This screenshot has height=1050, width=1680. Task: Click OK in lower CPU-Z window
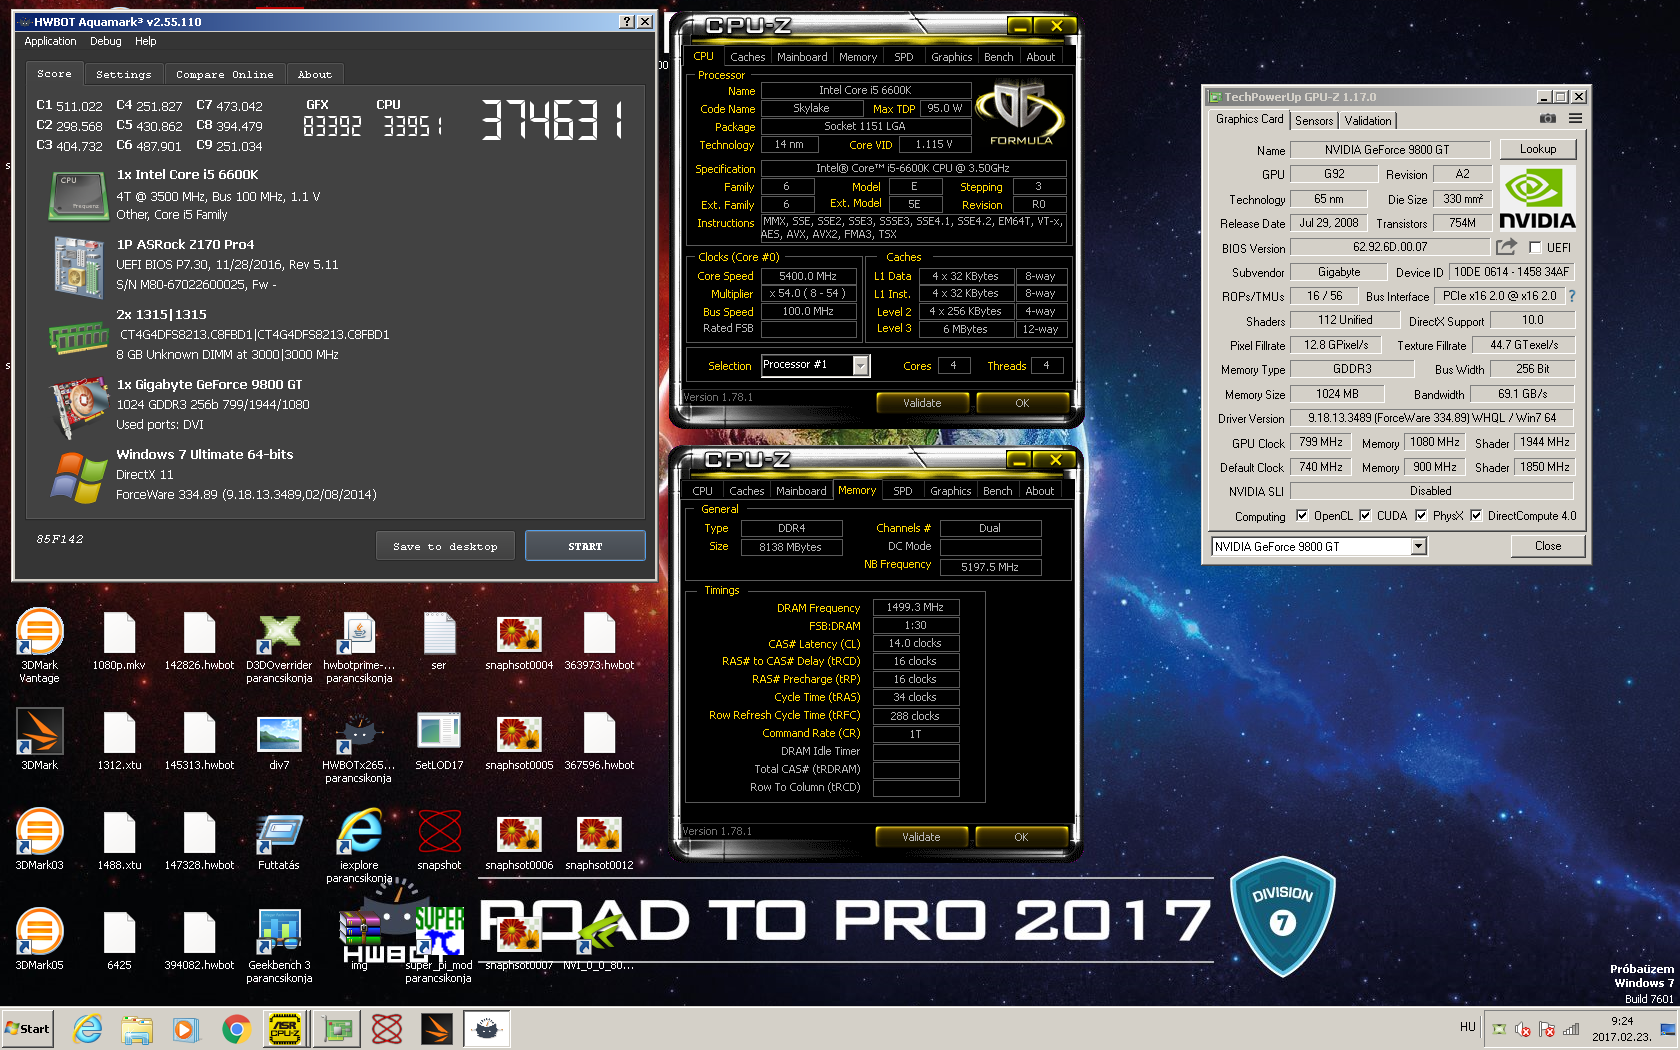coord(1021,837)
